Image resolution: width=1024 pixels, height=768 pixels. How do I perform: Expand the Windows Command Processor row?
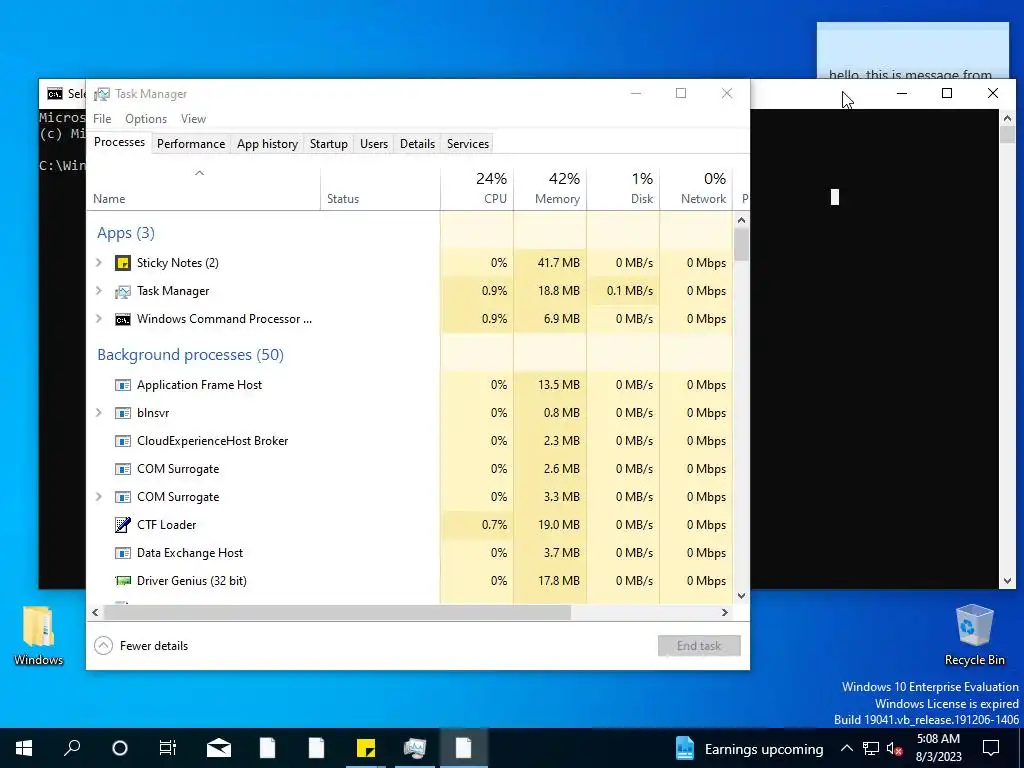[x=99, y=319]
